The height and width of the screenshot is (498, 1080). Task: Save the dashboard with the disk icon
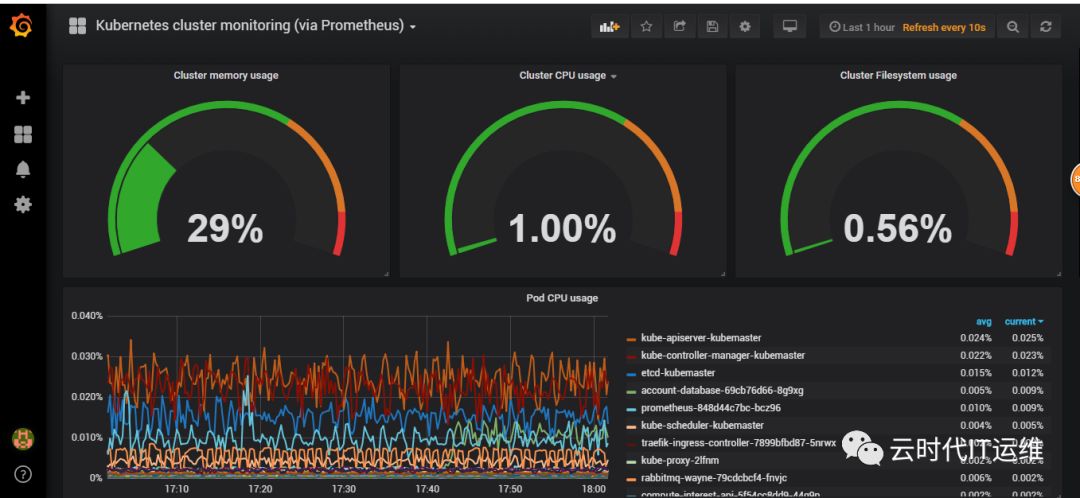click(712, 27)
